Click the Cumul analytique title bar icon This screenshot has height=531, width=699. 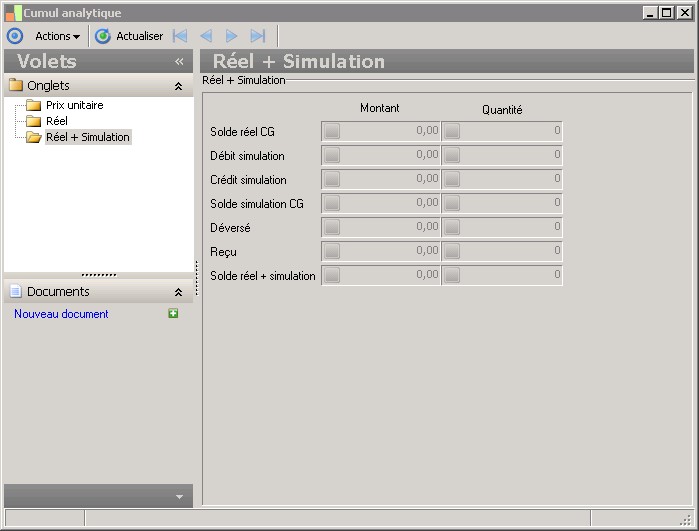(x=12, y=12)
